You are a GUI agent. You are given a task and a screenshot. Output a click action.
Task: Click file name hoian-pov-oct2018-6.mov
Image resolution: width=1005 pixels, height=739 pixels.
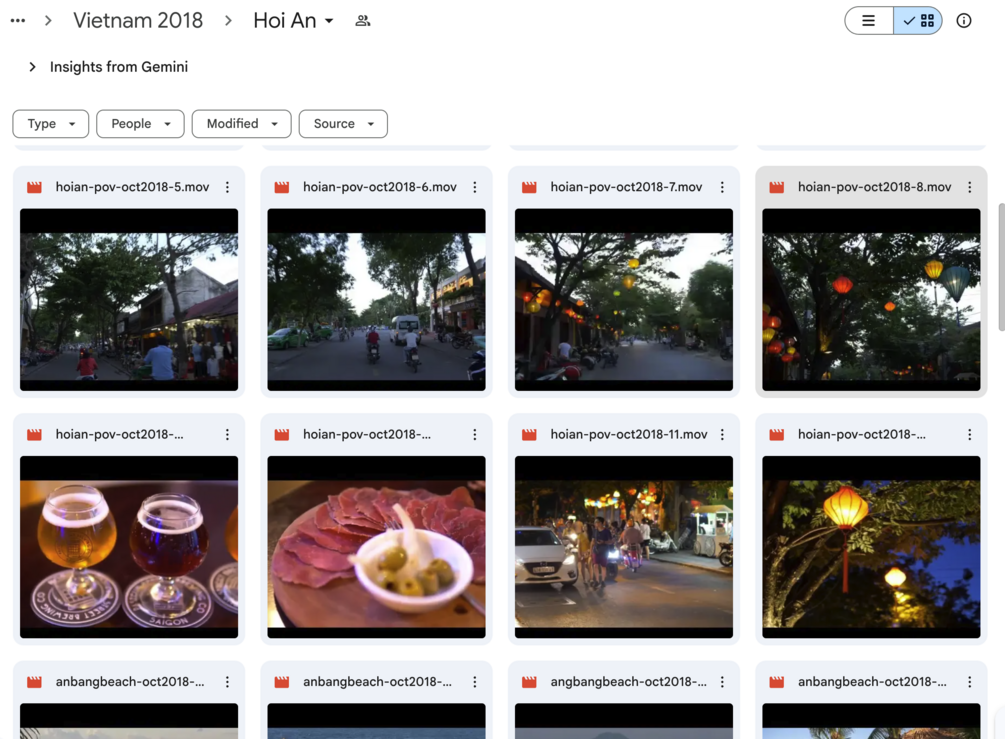pyautogui.click(x=380, y=187)
